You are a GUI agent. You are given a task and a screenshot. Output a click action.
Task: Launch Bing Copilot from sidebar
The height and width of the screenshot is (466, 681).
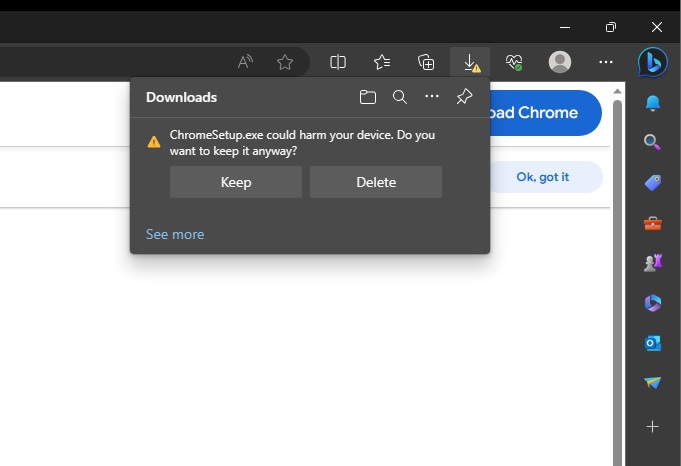click(x=653, y=62)
